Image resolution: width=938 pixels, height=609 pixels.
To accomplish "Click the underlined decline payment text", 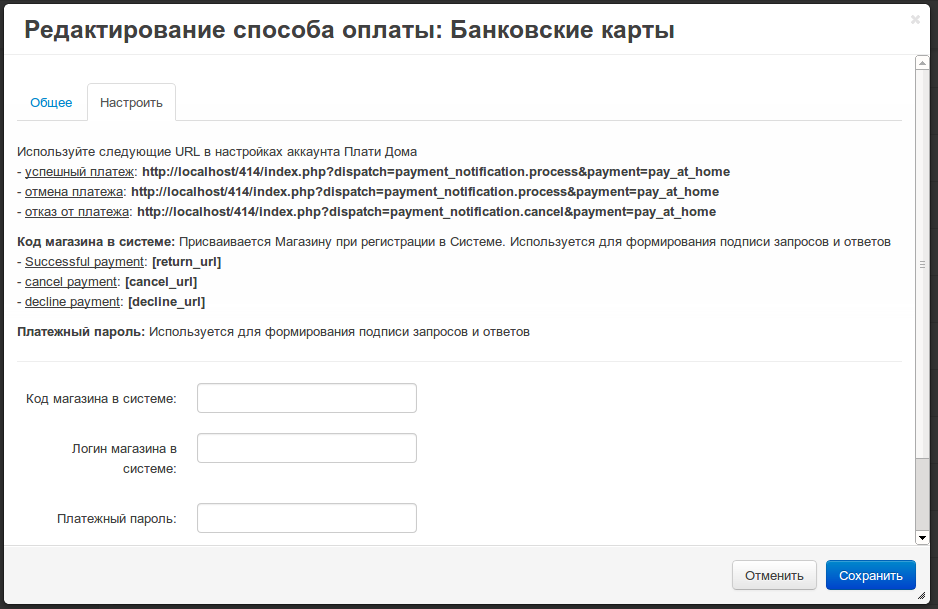I will (x=73, y=302).
